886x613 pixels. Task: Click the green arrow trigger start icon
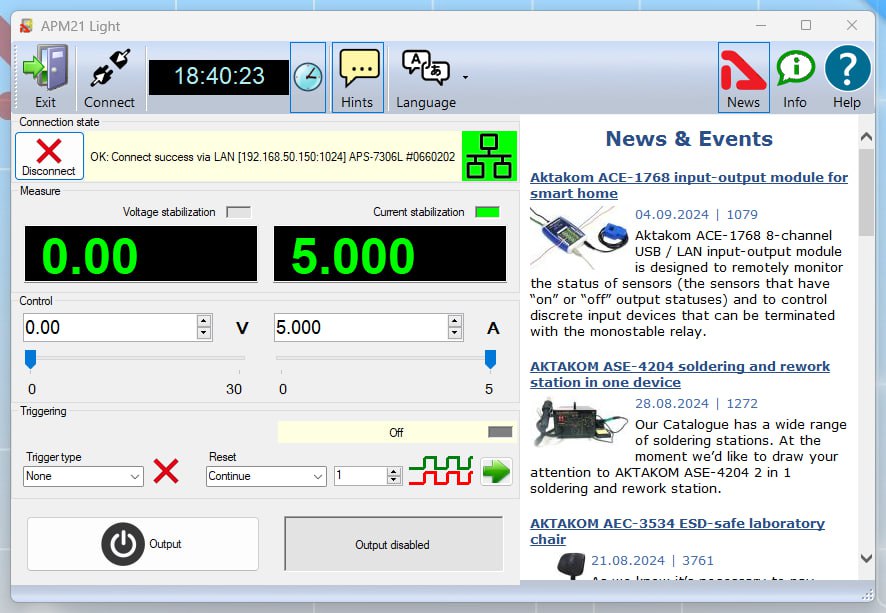pos(496,471)
